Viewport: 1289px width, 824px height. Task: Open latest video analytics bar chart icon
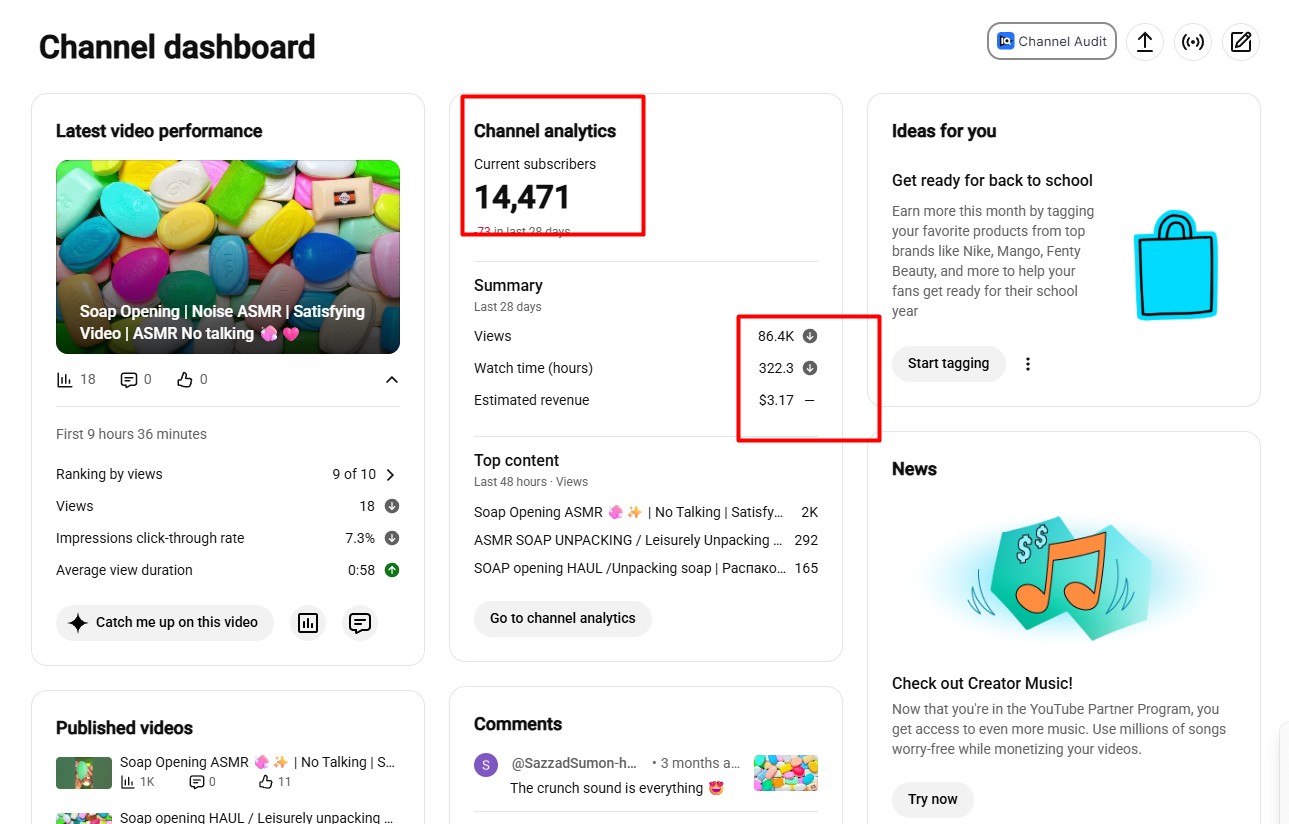(x=308, y=622)
